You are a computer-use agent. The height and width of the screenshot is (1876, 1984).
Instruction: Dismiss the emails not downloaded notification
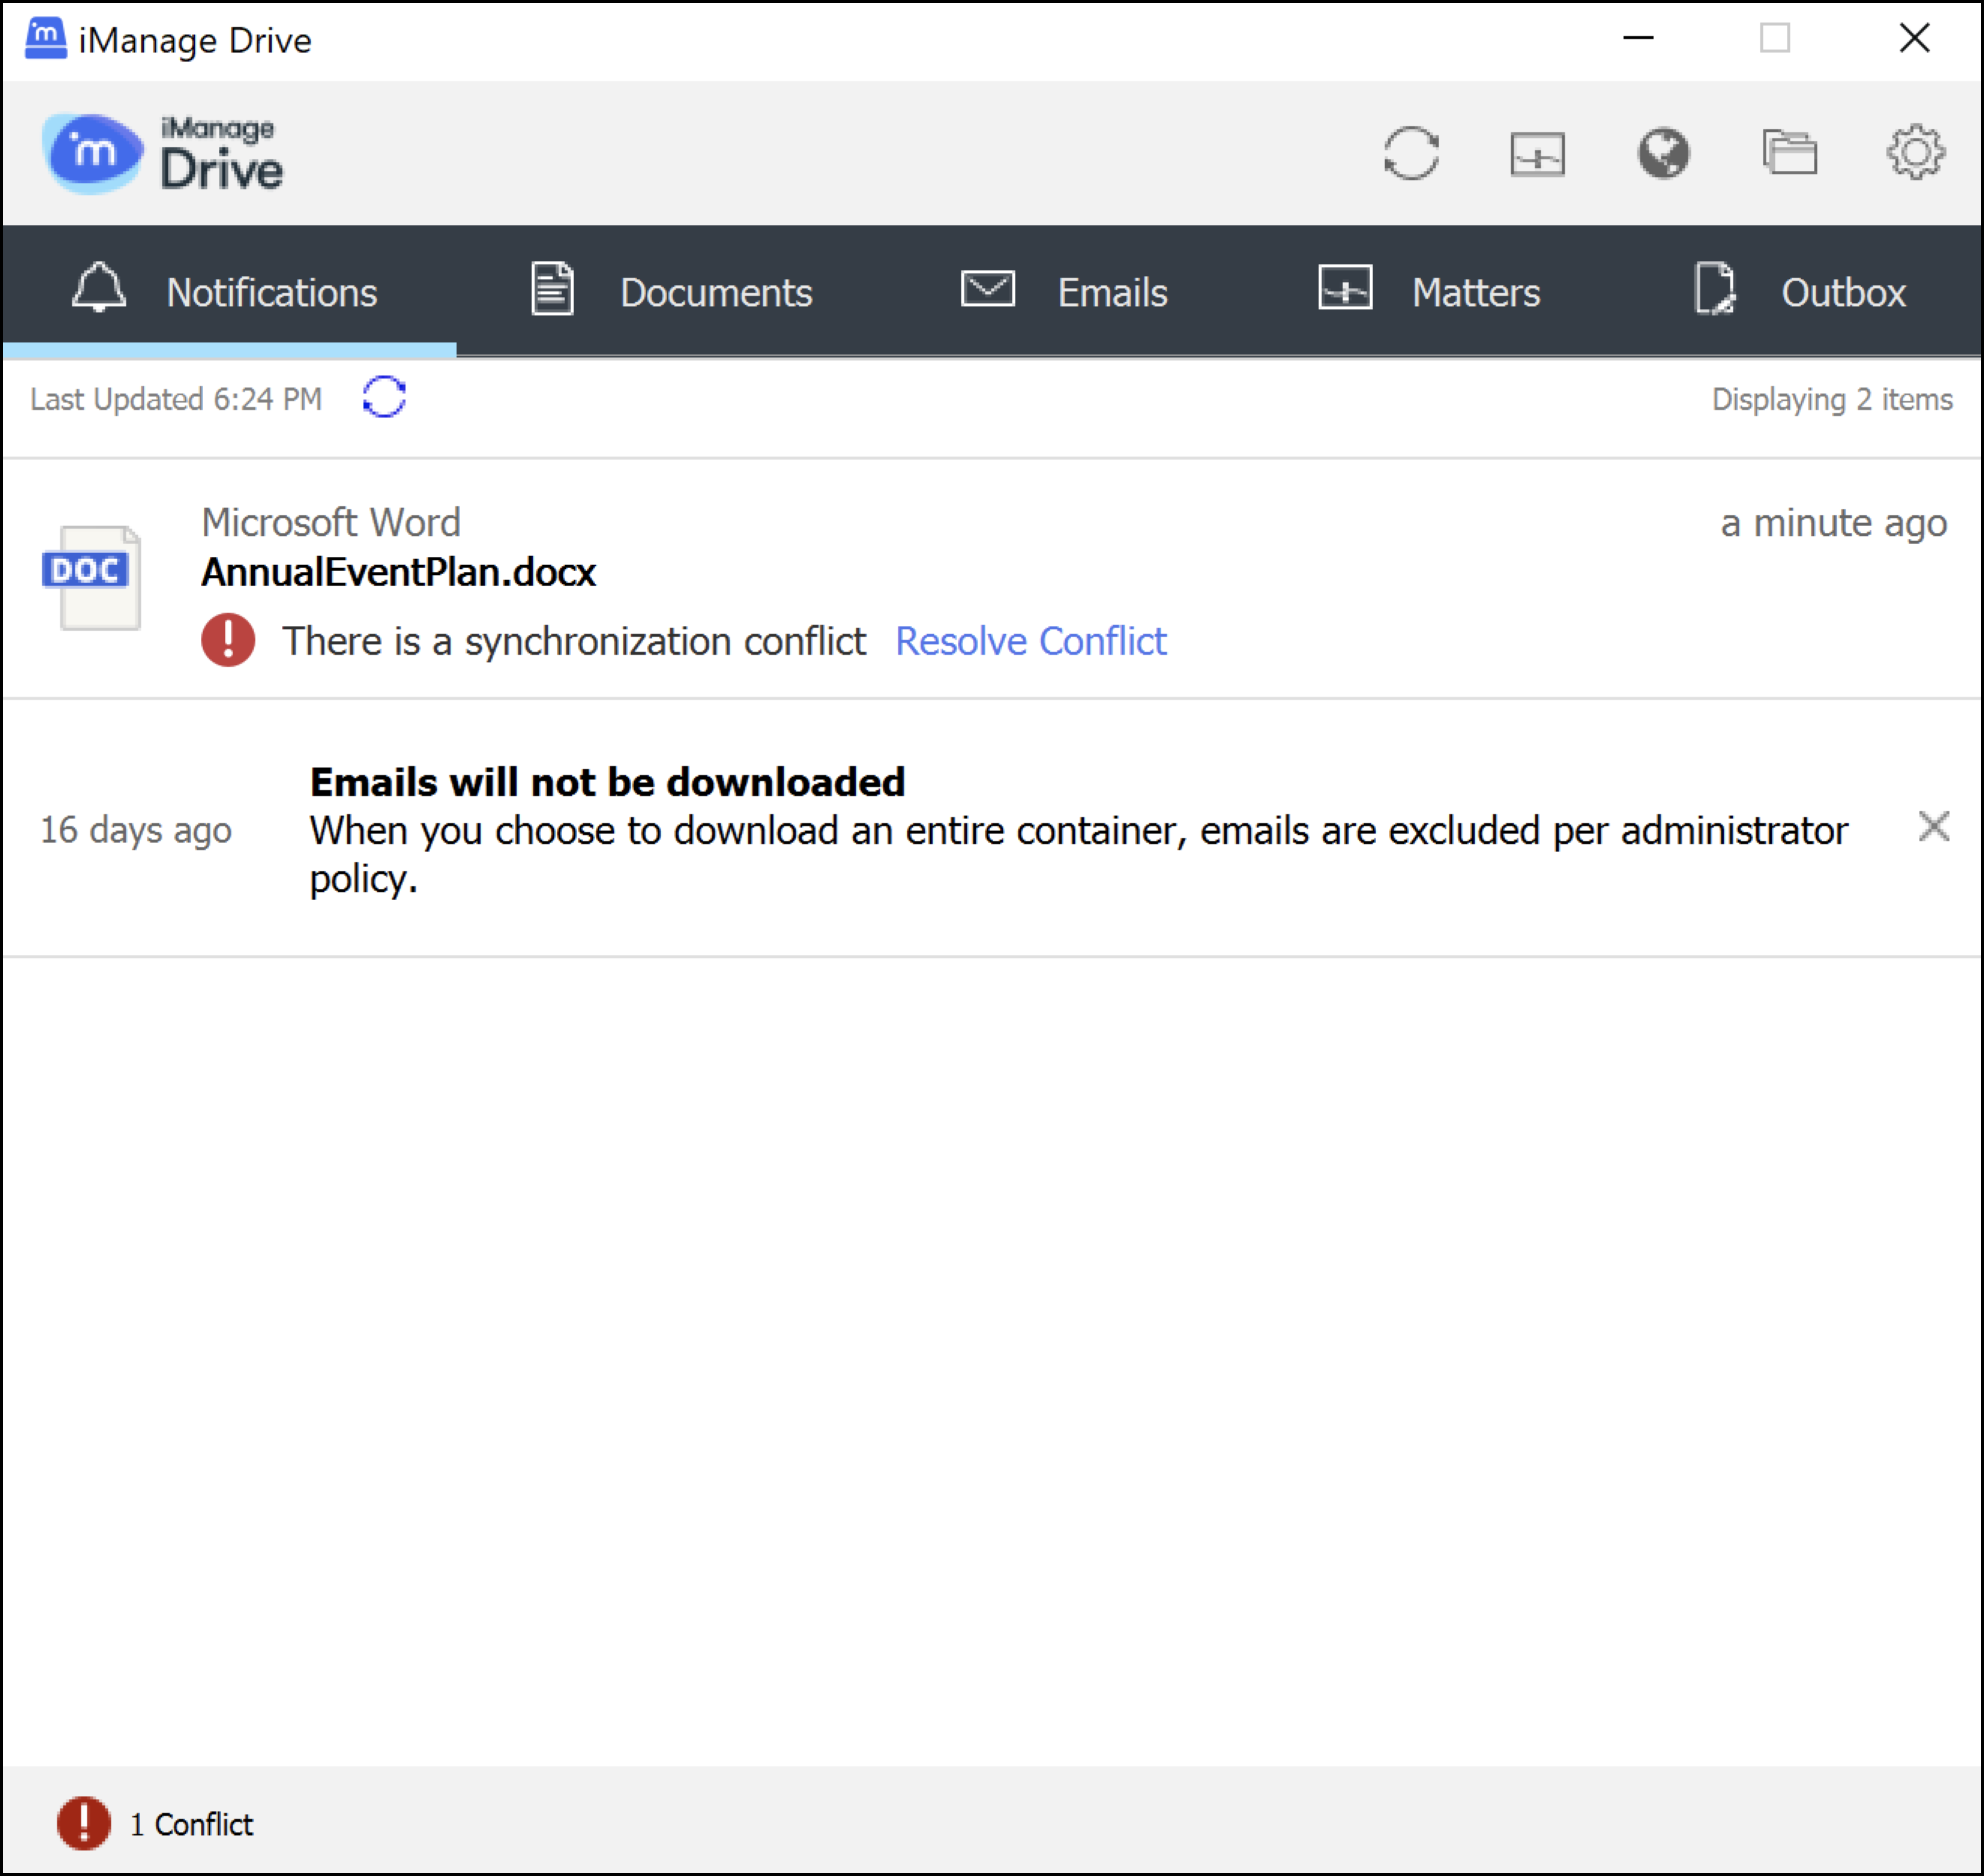click(1934, 827)
